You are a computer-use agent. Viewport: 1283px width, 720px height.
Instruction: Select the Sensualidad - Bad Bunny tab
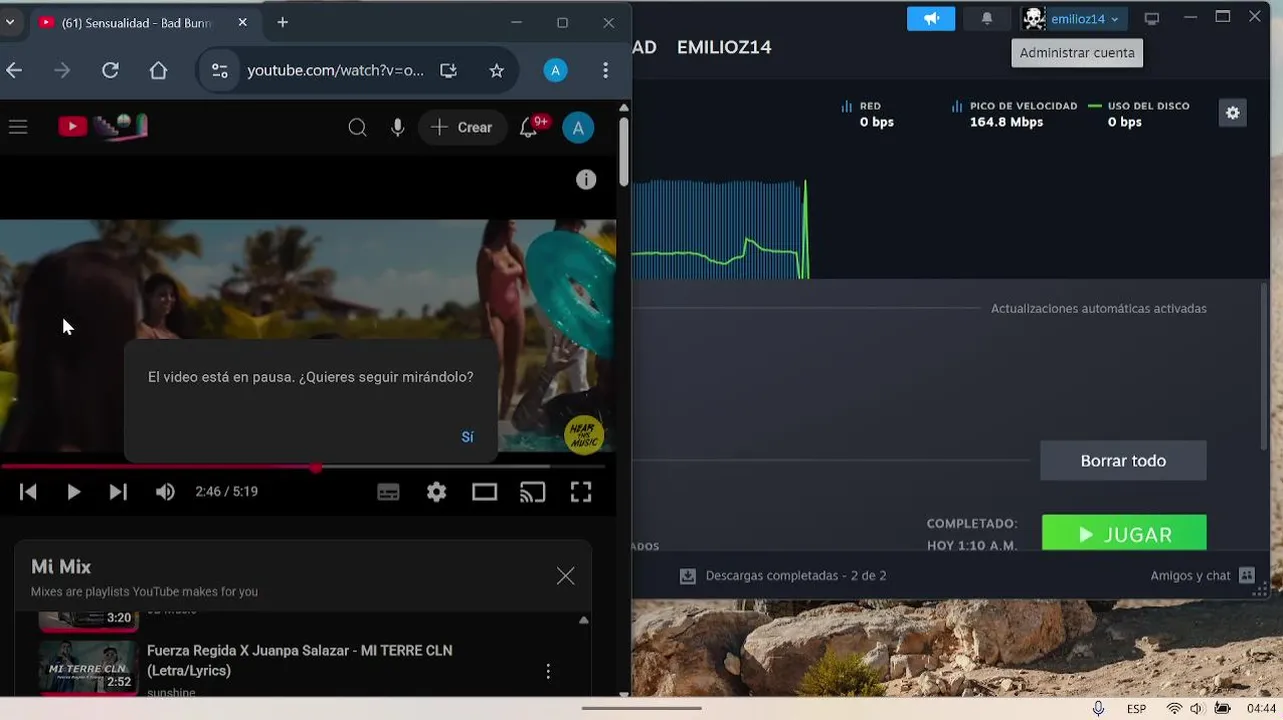[x=135, y=22]
